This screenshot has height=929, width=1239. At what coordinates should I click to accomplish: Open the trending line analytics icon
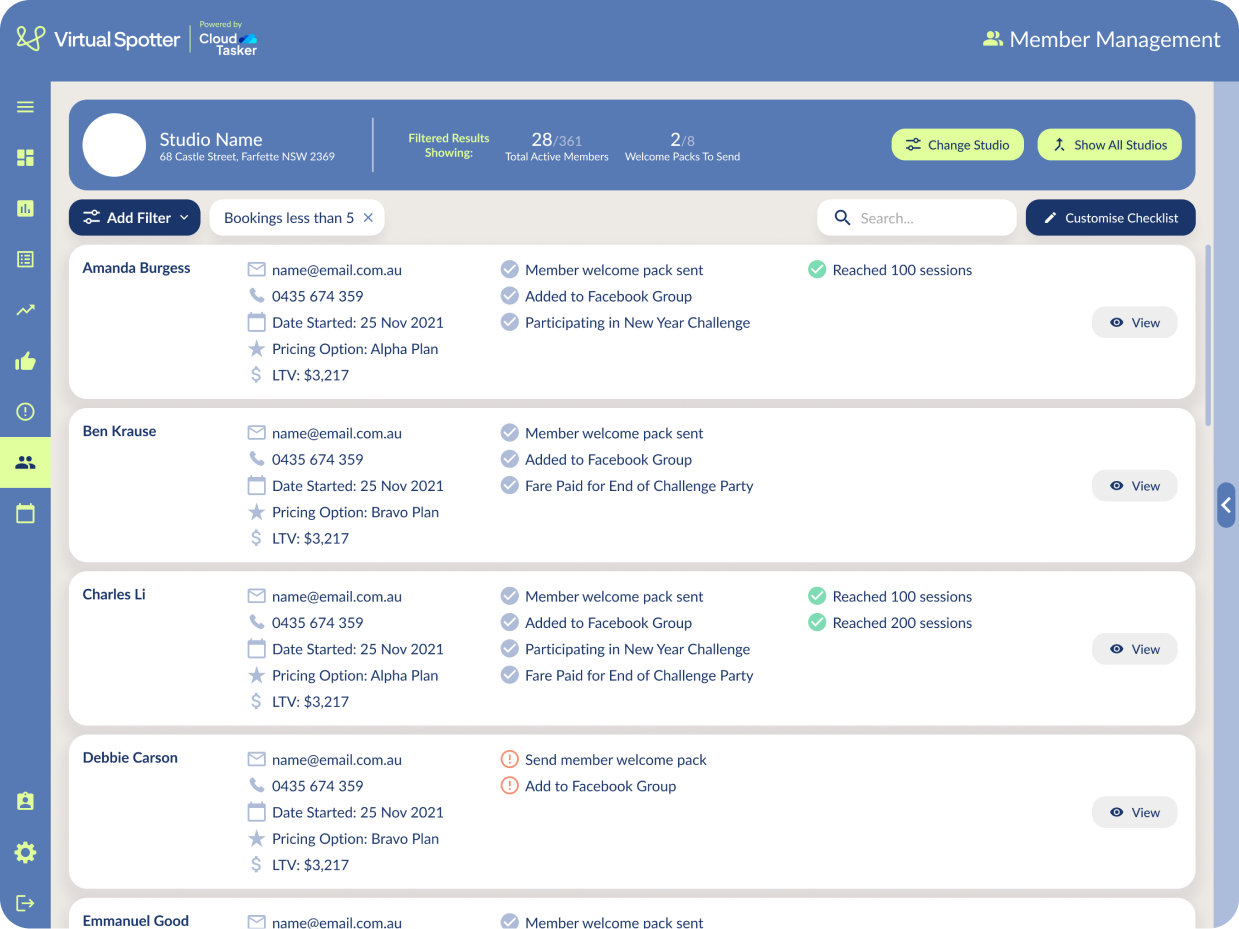tap(25, 310)
